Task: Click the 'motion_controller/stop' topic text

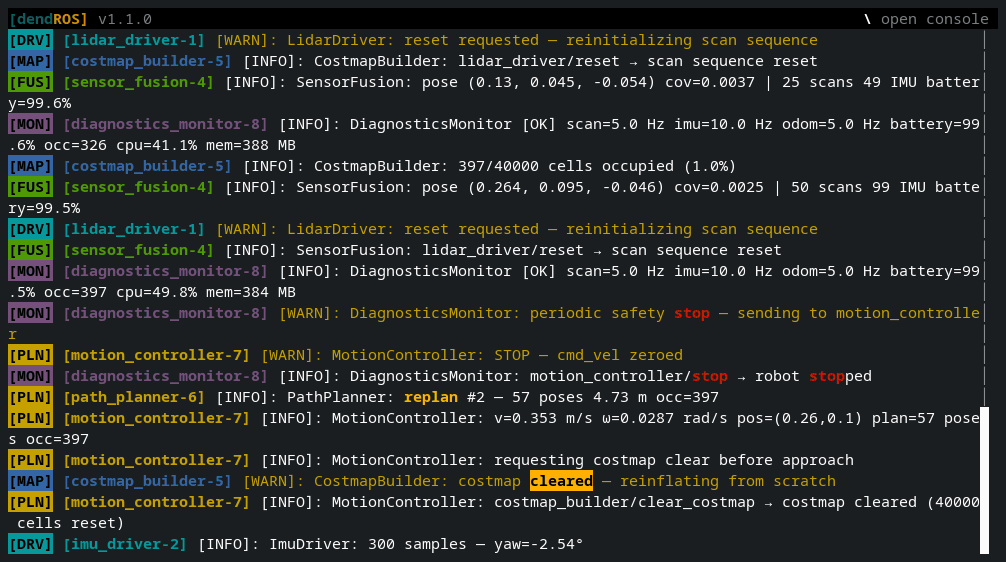Action: [629, 376]
